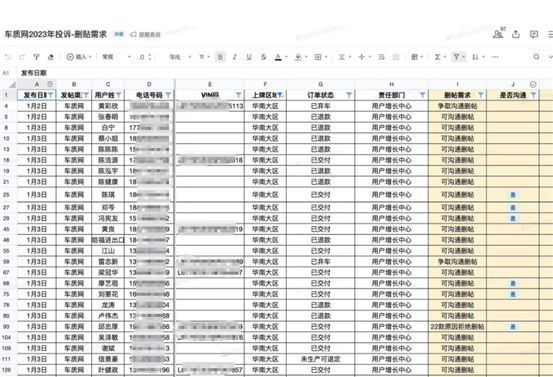Screen dimensions: 553x377
Task: Select the 叶健政 cell in row 126
Action: 108,370
